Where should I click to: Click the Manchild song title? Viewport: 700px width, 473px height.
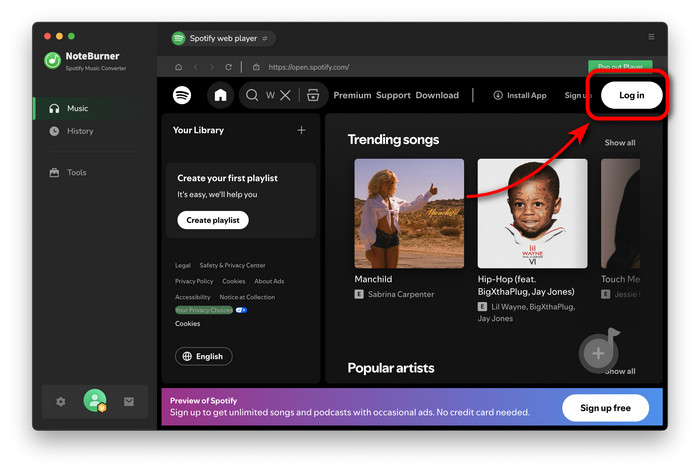(373, 279)
